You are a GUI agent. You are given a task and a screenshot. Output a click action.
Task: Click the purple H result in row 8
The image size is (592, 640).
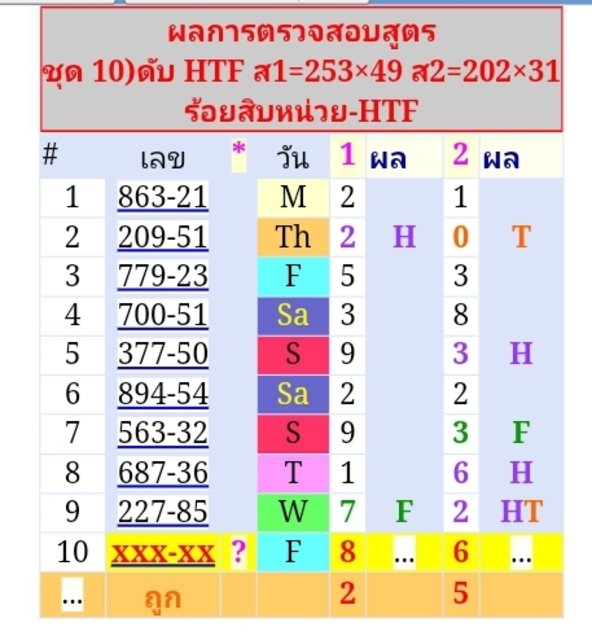click(x=521, y=473)
